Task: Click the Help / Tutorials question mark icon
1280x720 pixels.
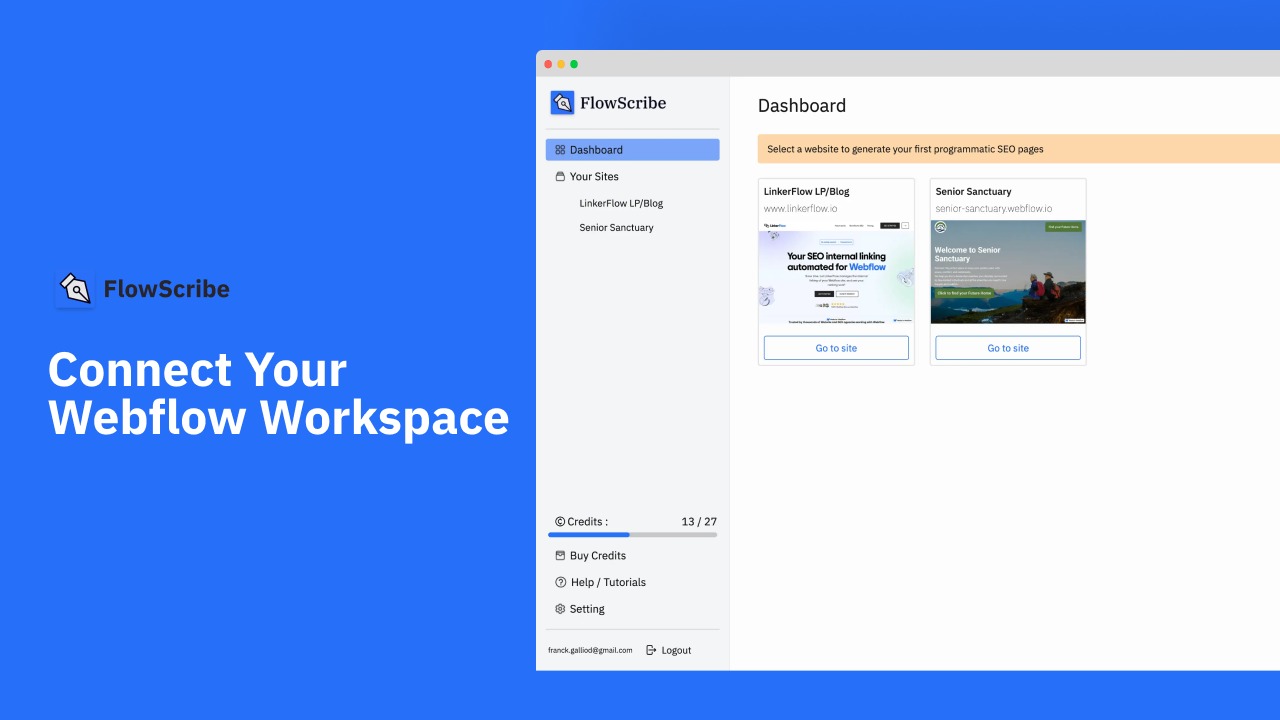Action: (x=560, y=582)
